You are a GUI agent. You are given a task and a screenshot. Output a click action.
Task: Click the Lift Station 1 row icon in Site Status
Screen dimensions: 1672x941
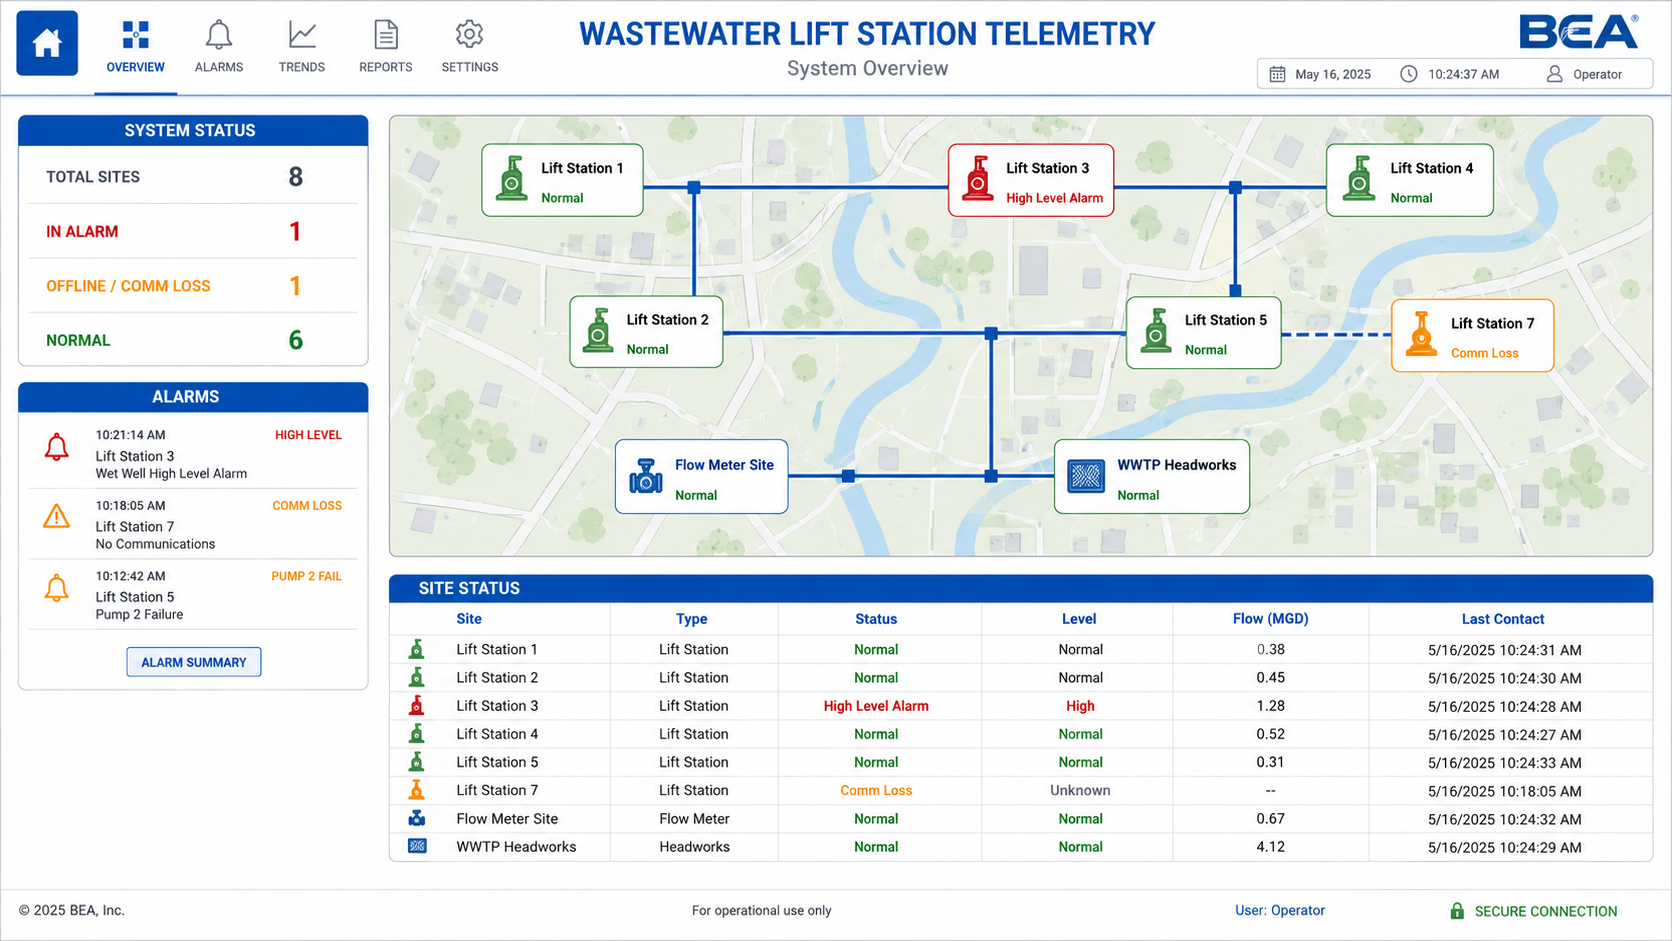pos(417,649)
